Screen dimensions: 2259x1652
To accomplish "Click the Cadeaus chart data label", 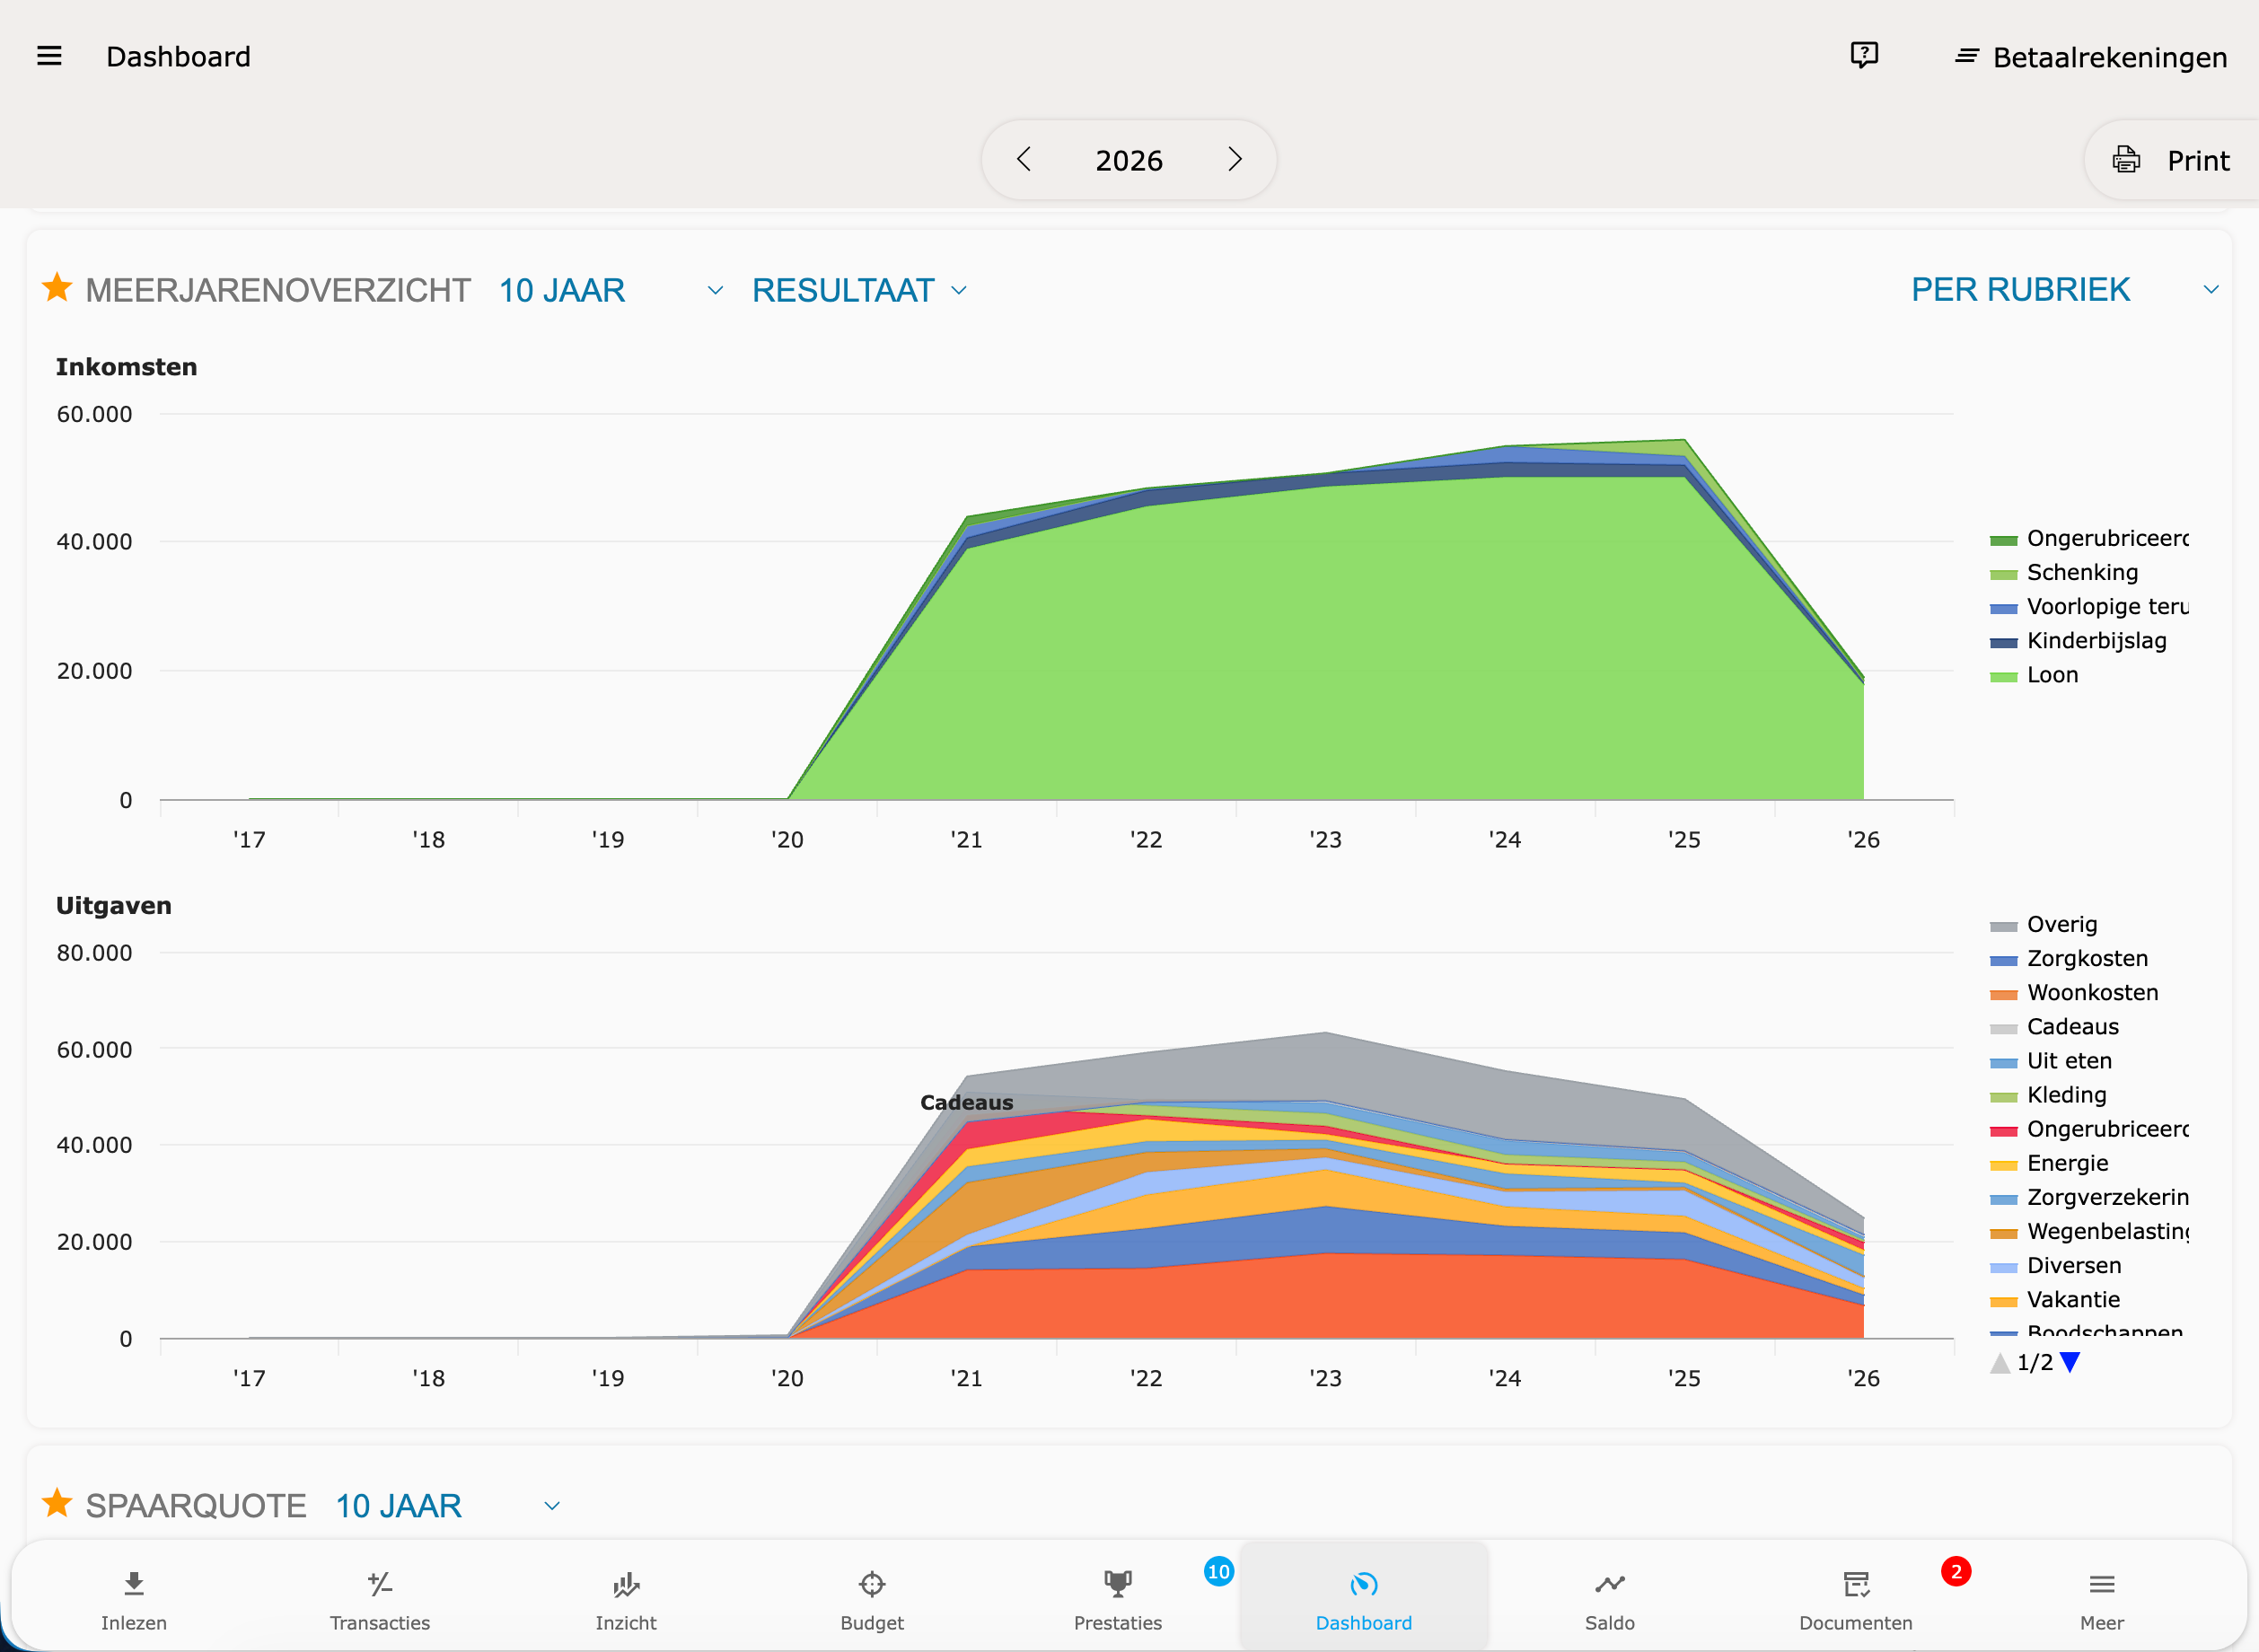I will pyautogui.click(x=966, y=1103).
